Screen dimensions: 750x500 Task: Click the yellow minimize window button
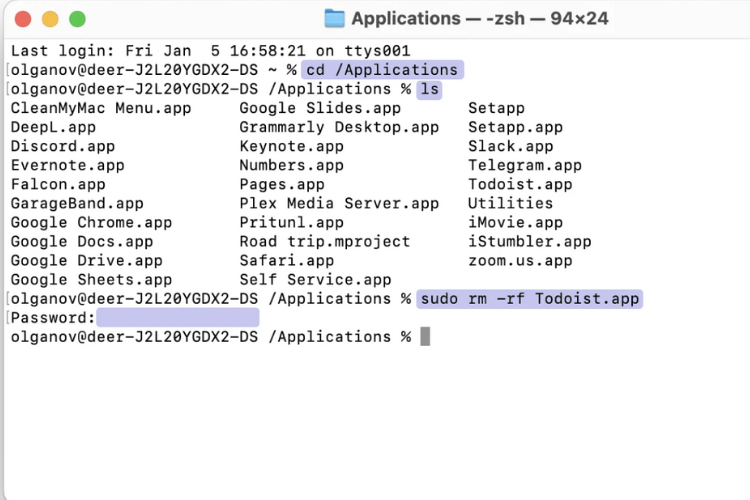point(50,19)
